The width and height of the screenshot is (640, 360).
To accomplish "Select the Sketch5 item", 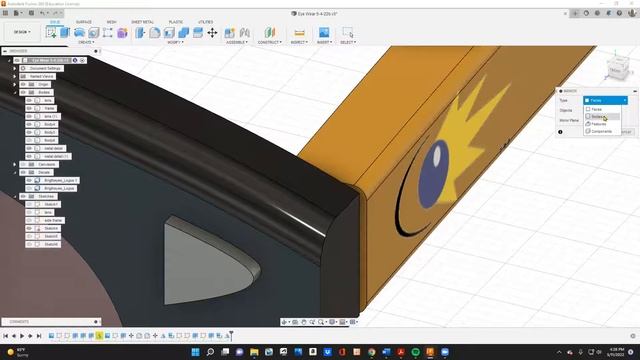I will coord(51,236).
